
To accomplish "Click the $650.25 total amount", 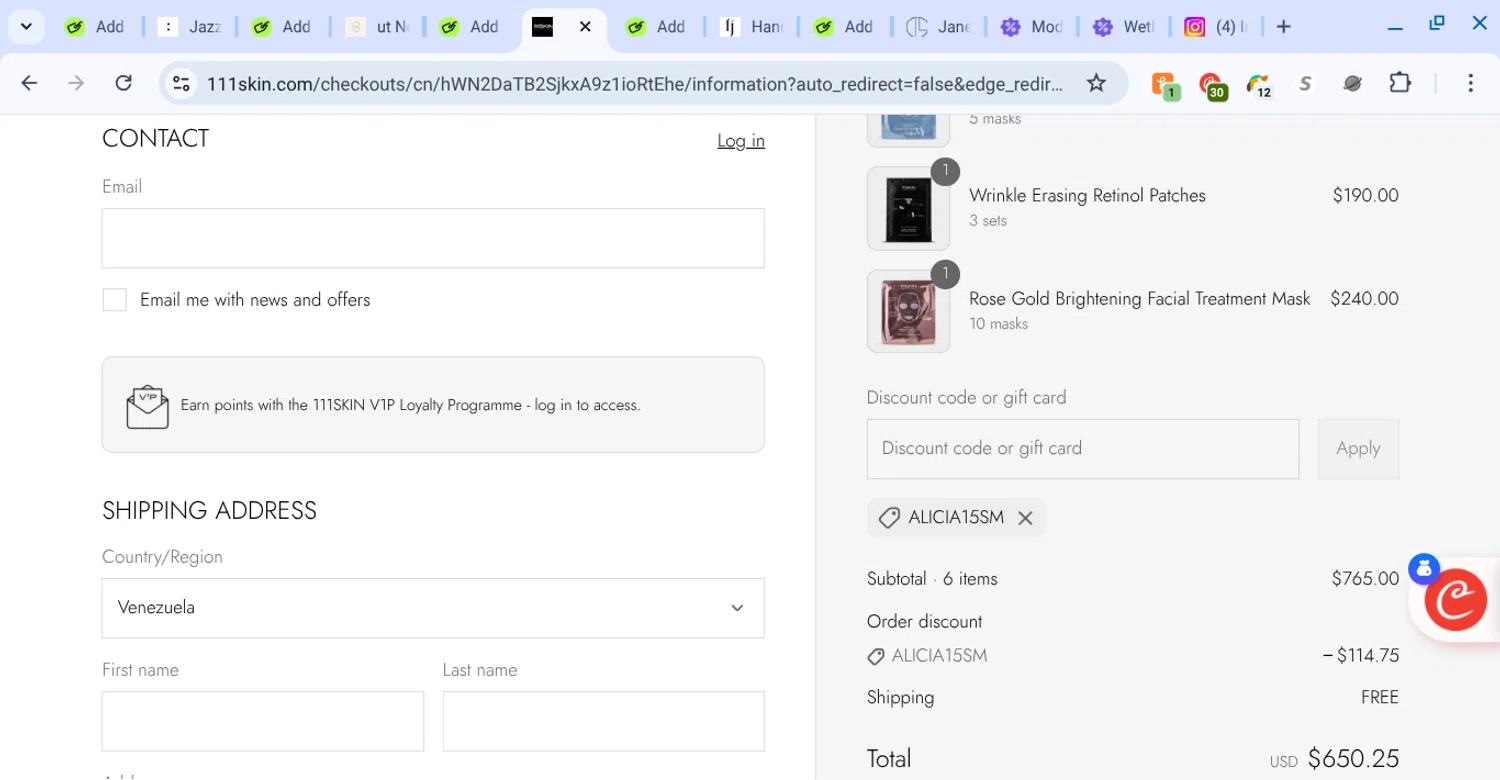I will pyautogui.click(x=1353, y=759).
